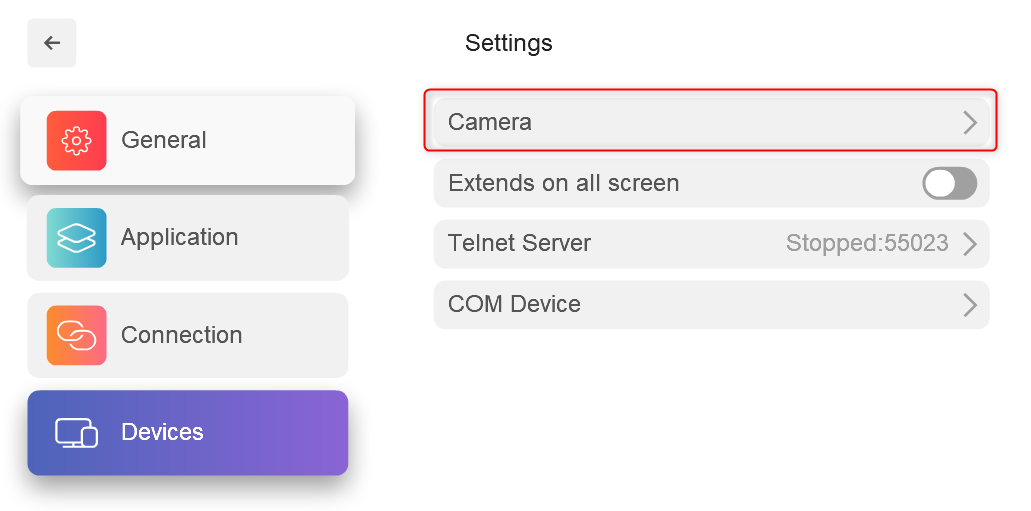1031x511 pixels.
Task: Expand Camera settings via its chevron
Action: point(971,122)
